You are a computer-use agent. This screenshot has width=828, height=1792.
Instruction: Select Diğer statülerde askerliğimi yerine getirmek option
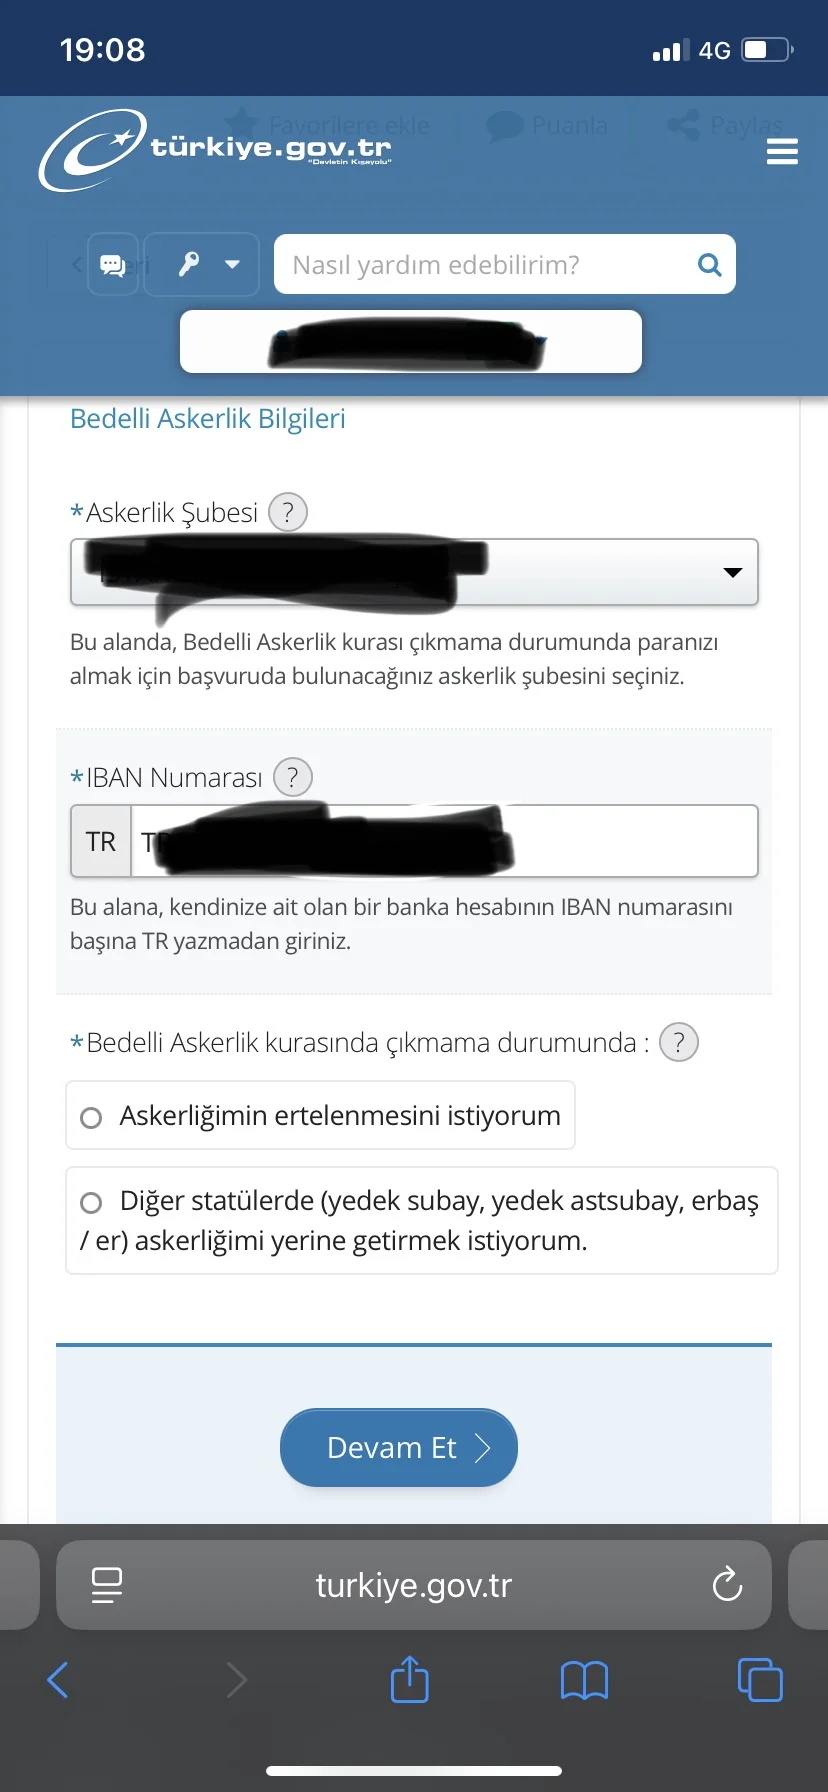coord(91,1202)
